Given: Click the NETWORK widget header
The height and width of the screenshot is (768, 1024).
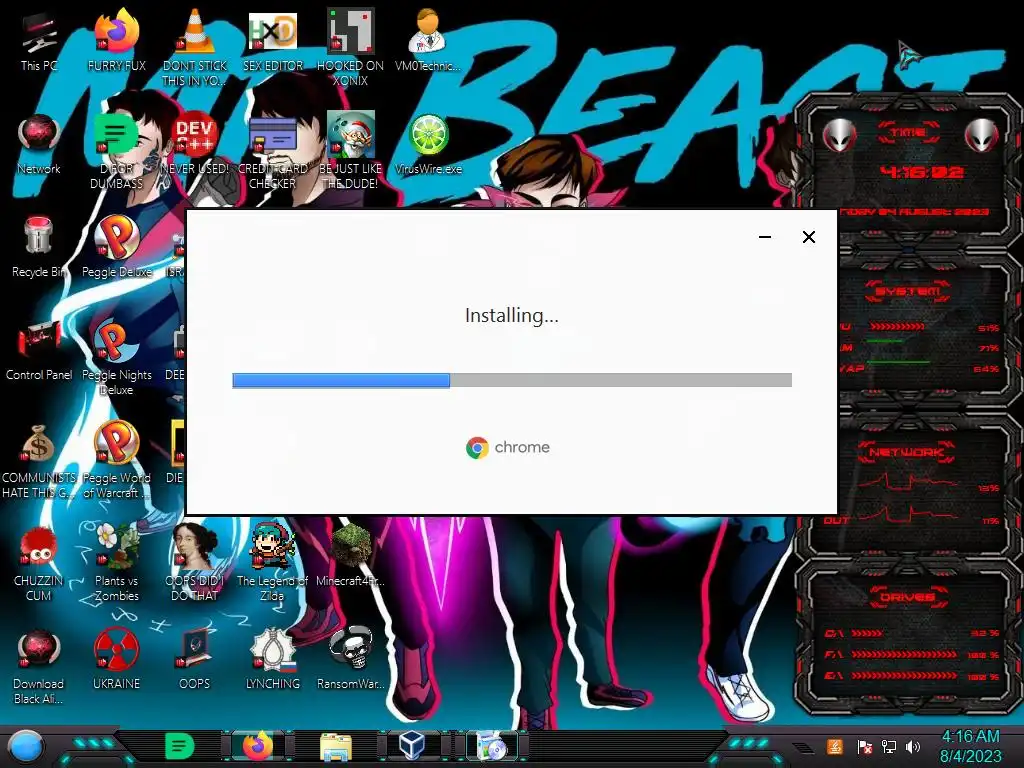Looking at the screenshot, I should pos(906,452).
